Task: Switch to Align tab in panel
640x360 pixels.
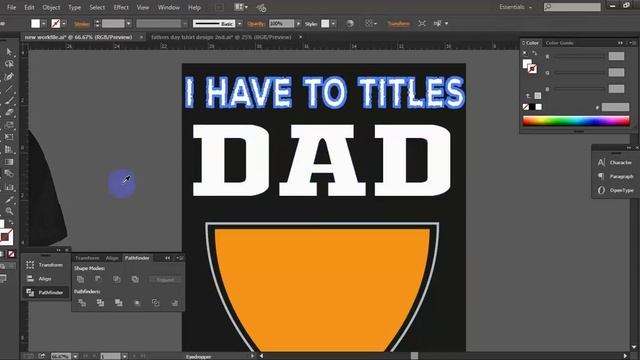Action: (x=112, y=258)
